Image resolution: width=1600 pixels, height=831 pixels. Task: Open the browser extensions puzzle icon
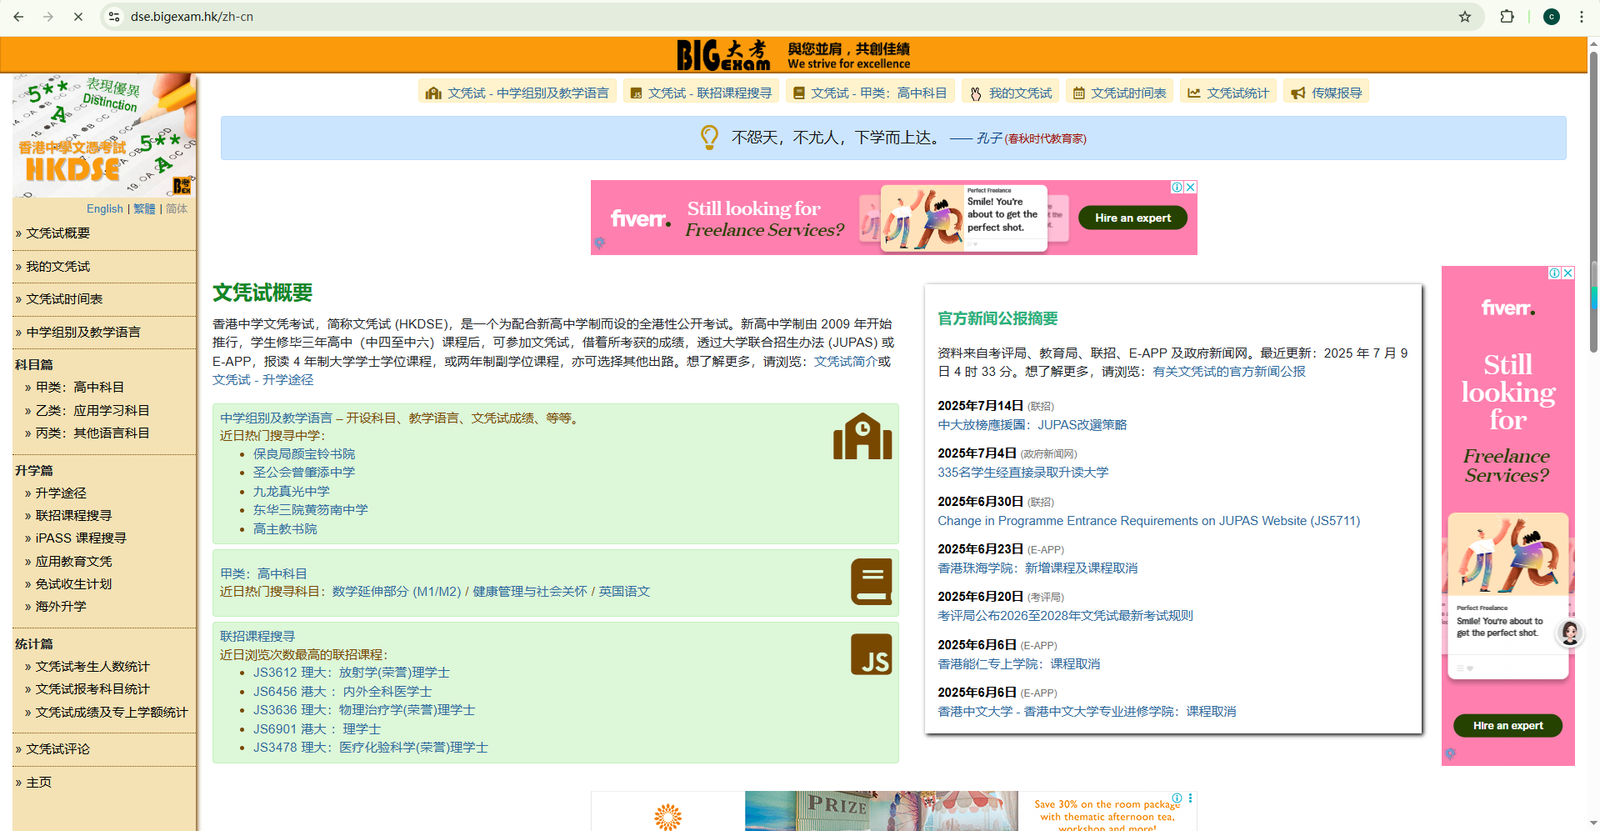tap(1507, 17)
